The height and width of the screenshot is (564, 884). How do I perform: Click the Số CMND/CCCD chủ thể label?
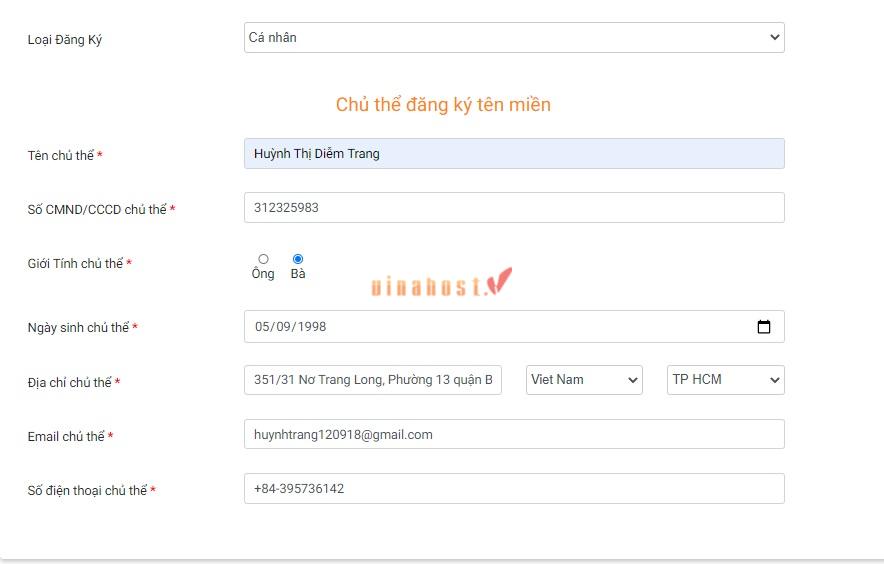point(101,209)
